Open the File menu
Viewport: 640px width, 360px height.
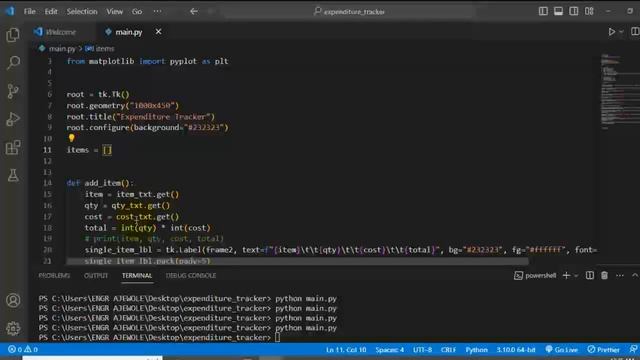[29, 11]
